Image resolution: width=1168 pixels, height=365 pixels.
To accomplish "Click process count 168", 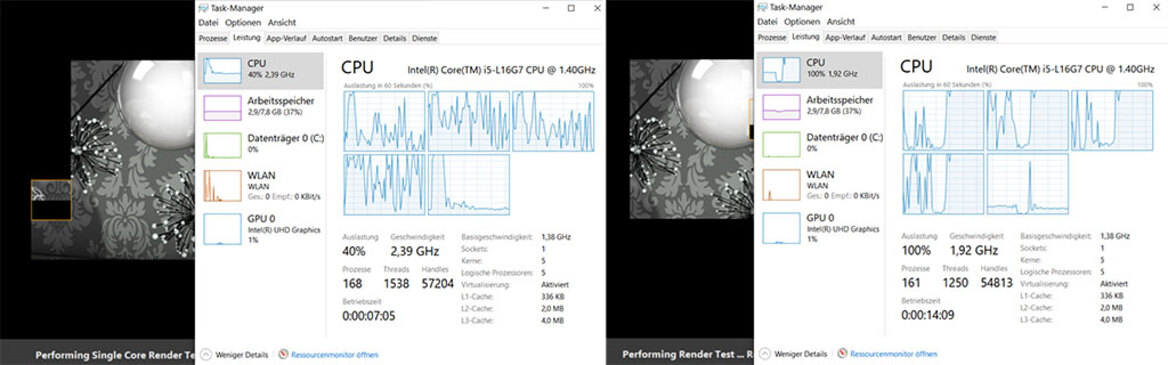I will tap(352, 283).
